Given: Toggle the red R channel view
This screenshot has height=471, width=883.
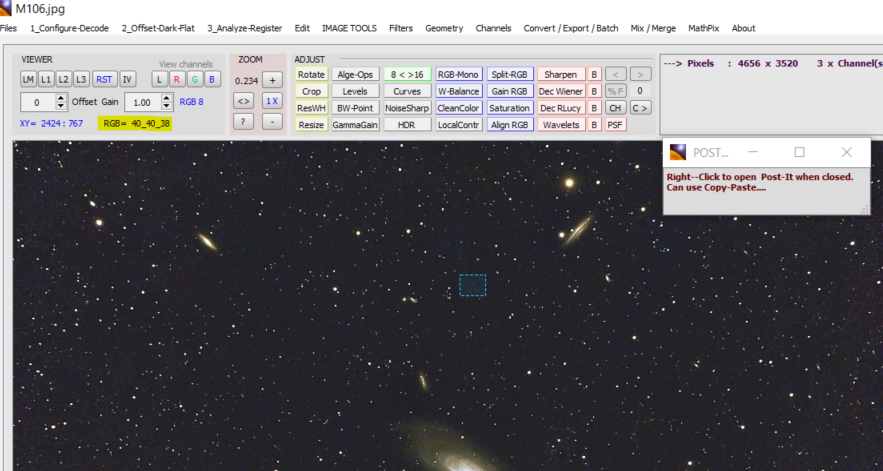Looking at the screenshot, I should [177, 79].
